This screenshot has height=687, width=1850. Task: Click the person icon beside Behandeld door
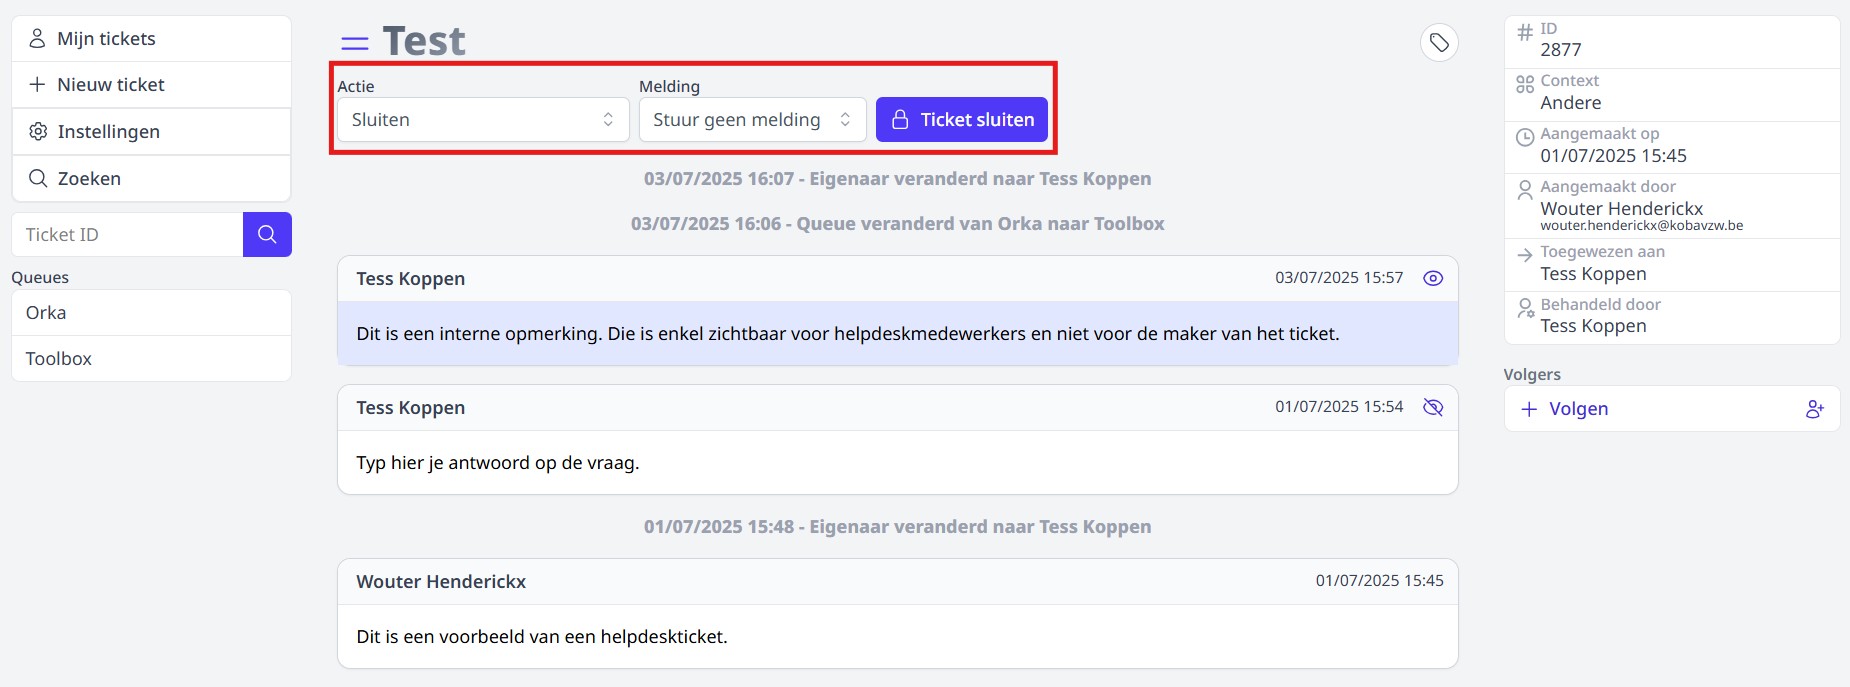1525,308
